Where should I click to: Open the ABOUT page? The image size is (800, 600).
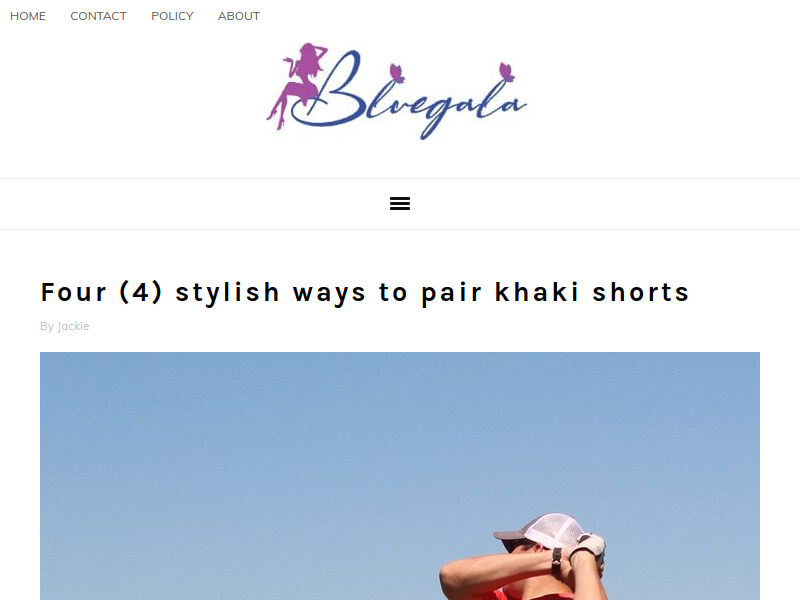(x=239, y=16)
